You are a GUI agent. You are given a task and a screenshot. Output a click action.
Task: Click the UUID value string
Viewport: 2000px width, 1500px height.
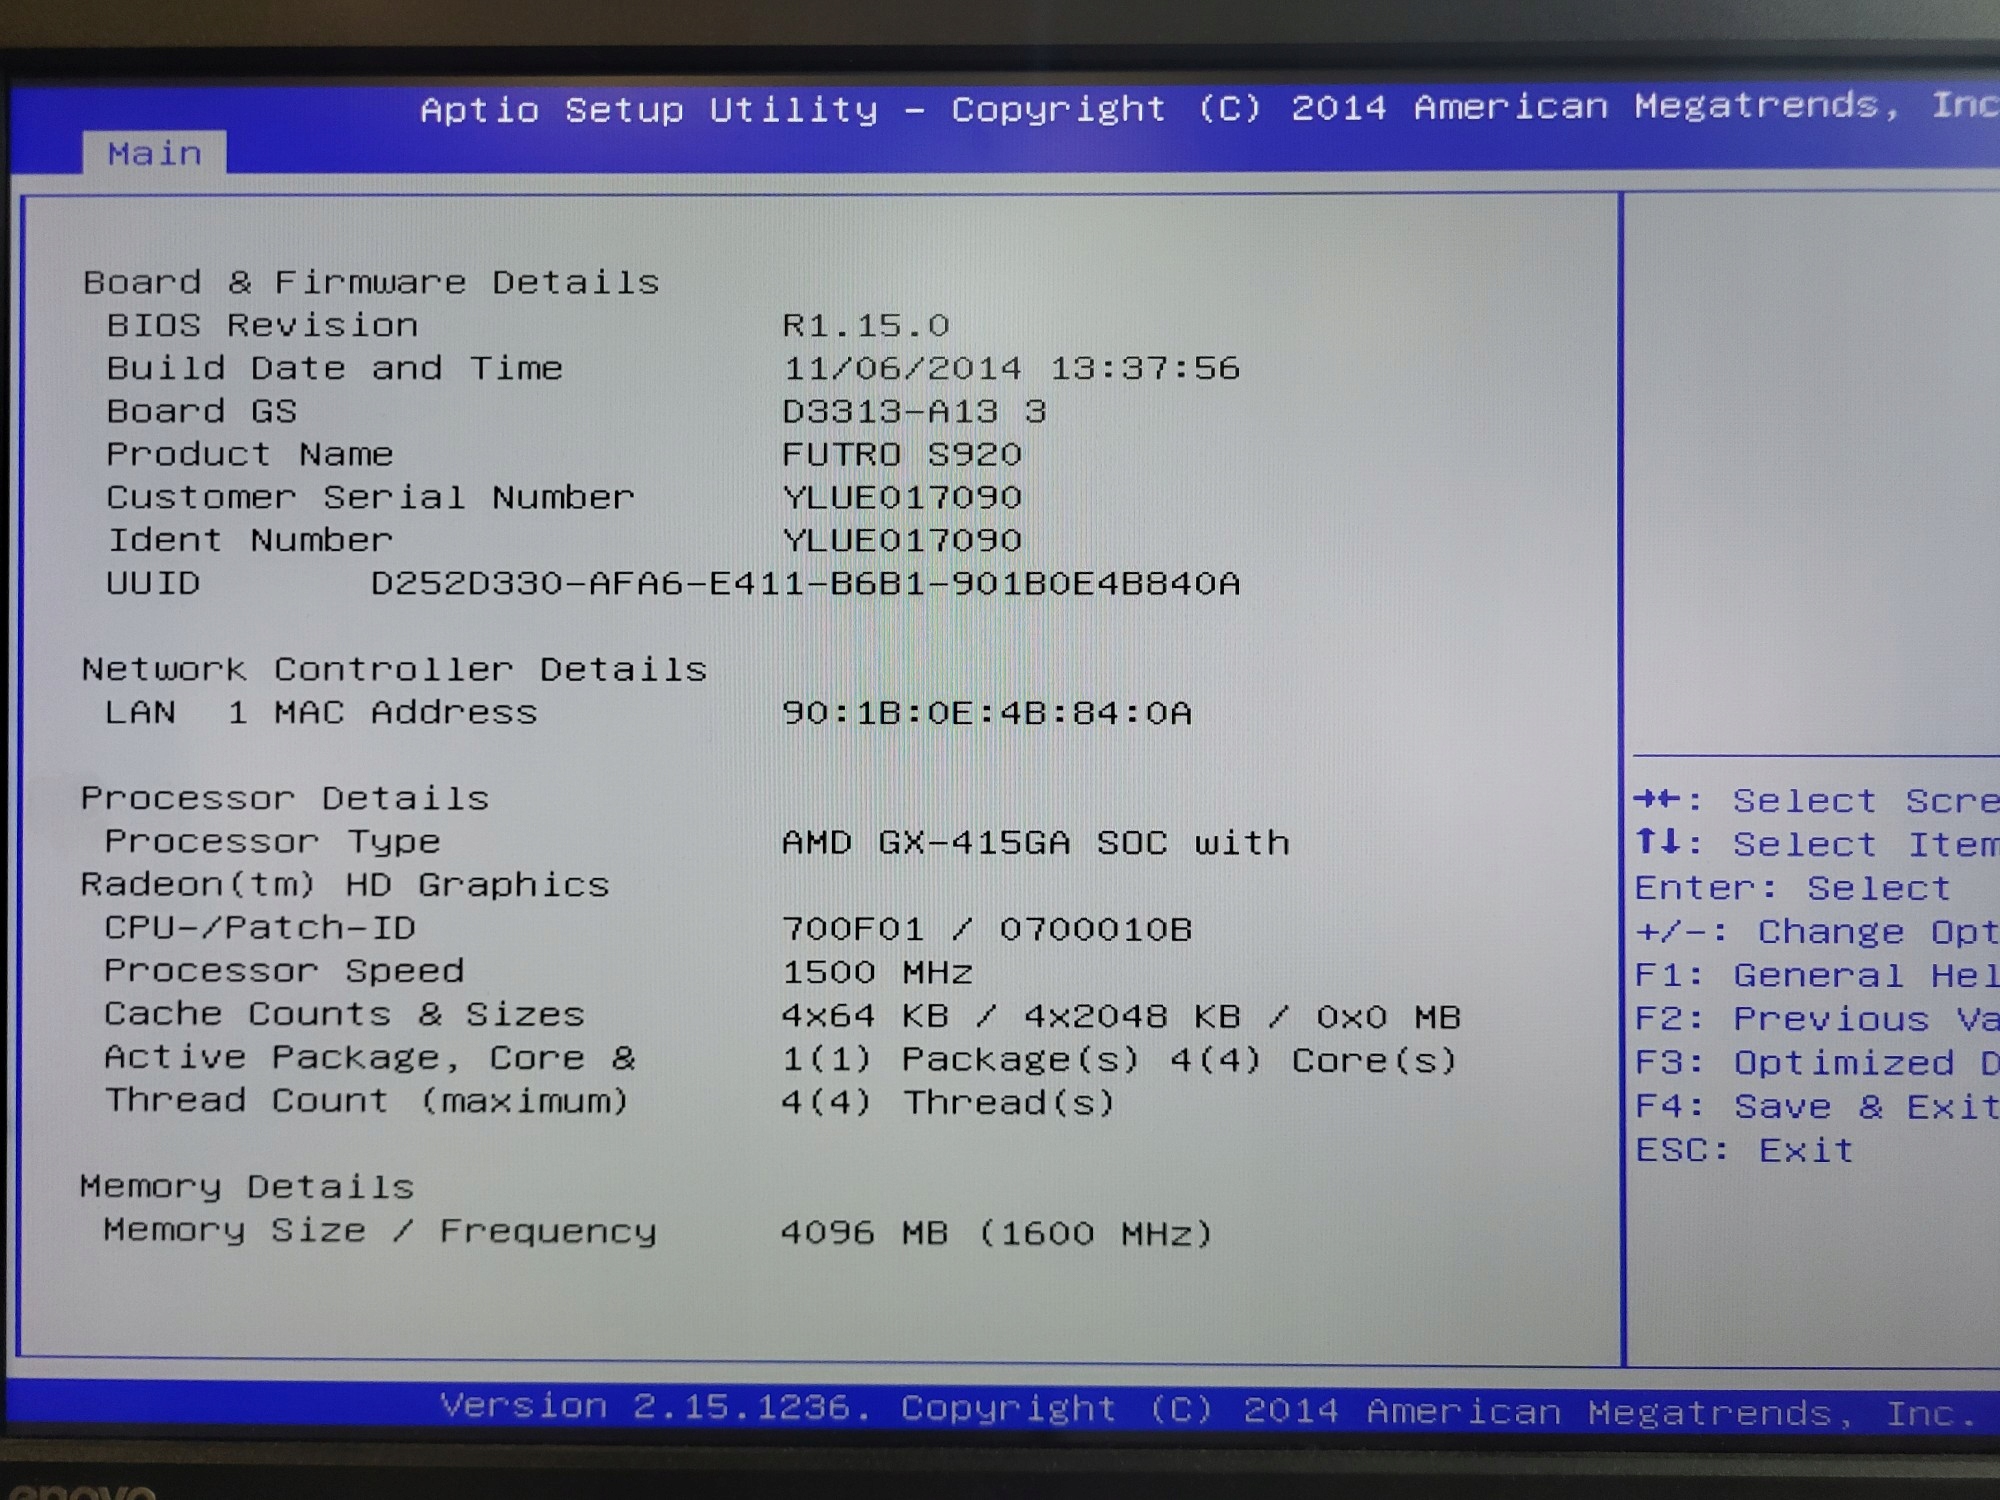coord(805,583)
